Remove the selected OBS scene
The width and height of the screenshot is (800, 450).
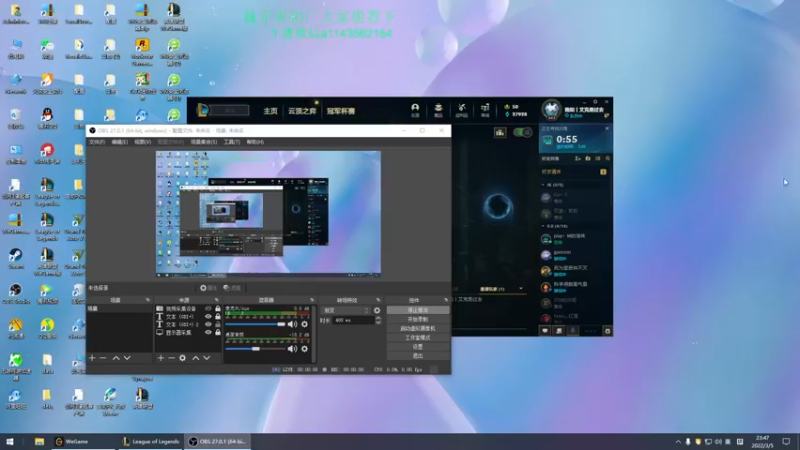(103, 358)
